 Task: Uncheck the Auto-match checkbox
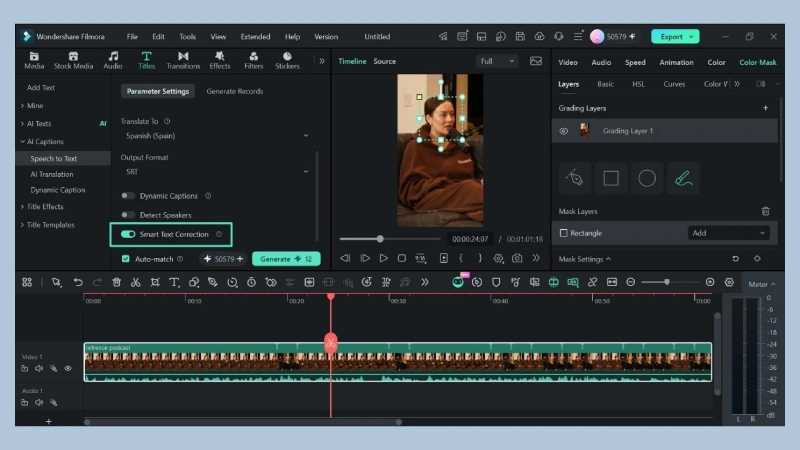pos(126,259)
